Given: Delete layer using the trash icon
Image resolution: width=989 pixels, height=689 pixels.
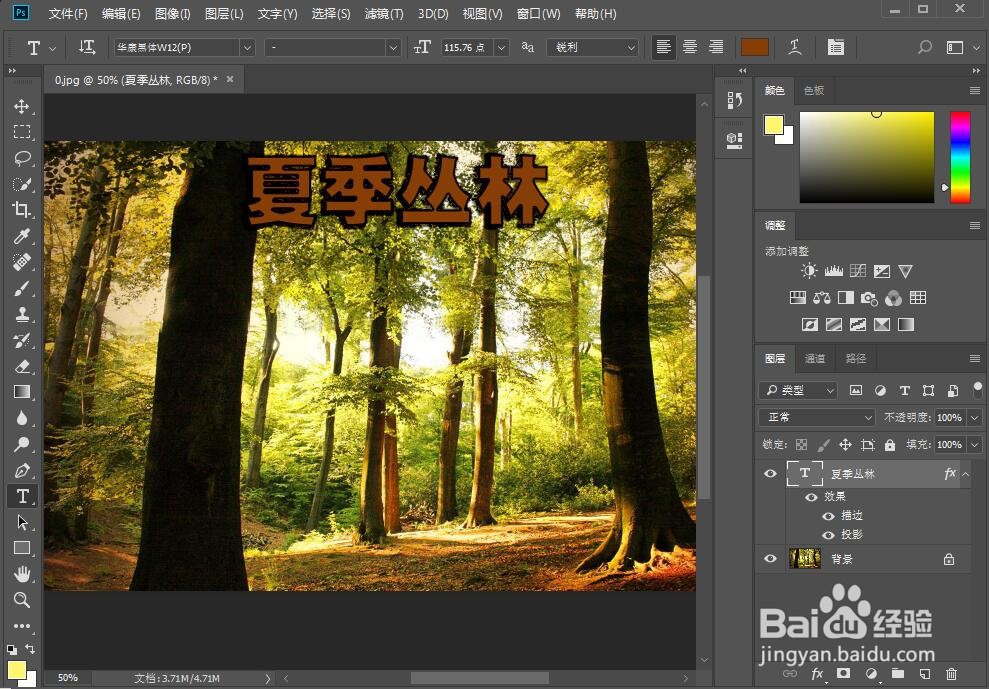Looking at the screenshot, I should (950, 674).
